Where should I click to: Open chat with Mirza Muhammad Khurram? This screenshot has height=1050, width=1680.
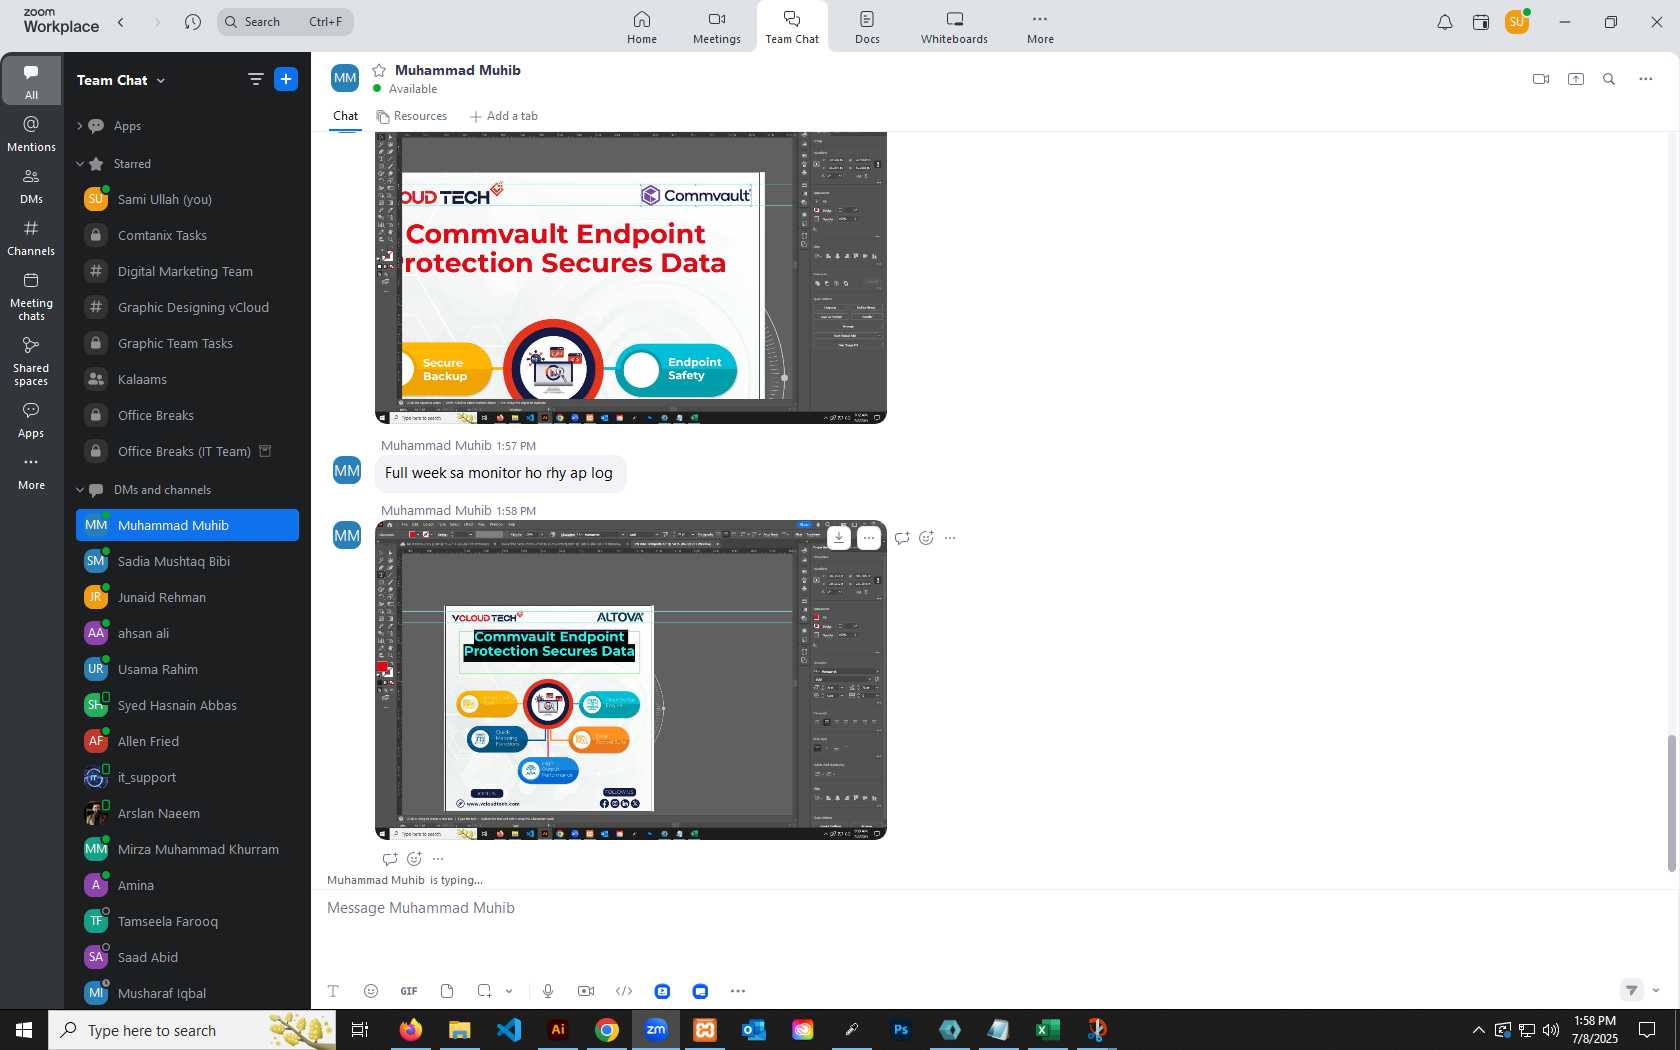tap(187, 849)
